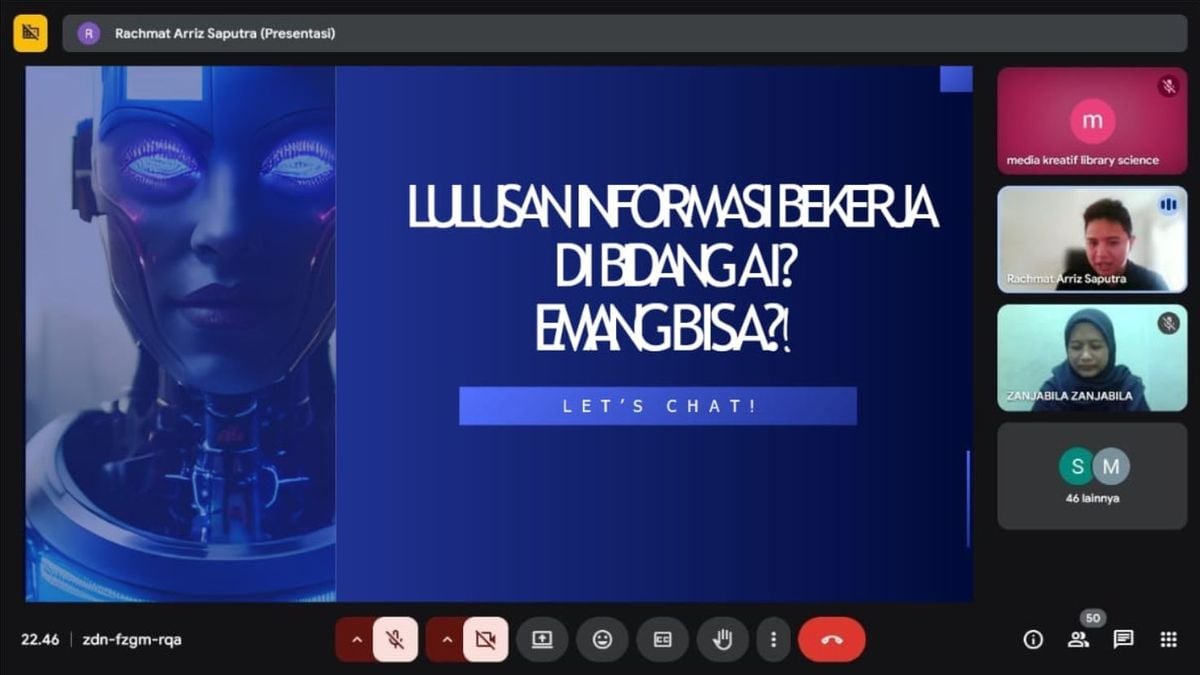Select Rachmat Arriz Saputra presentation label
The image size is (1200, 675).
click(225, 33)
